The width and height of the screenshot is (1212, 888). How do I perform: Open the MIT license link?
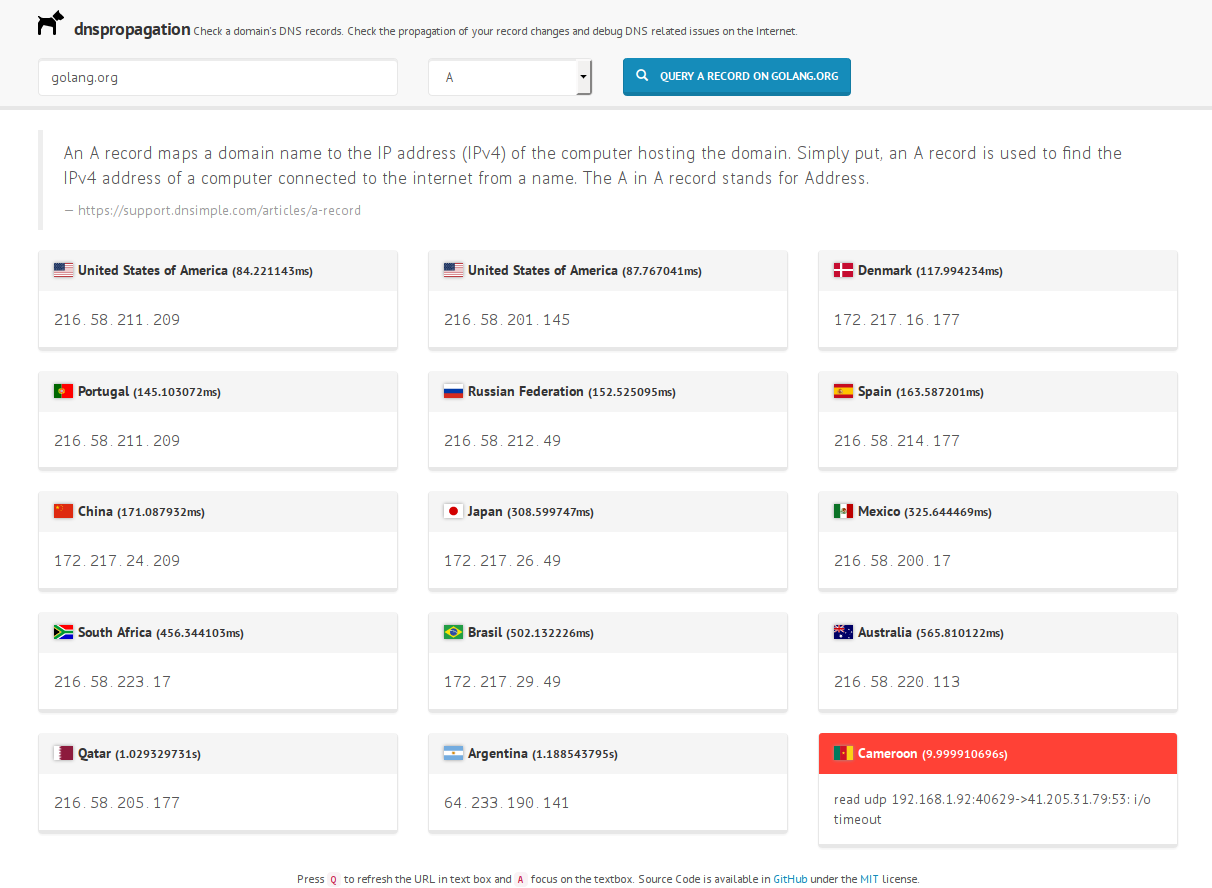click(x=869, y=879)
